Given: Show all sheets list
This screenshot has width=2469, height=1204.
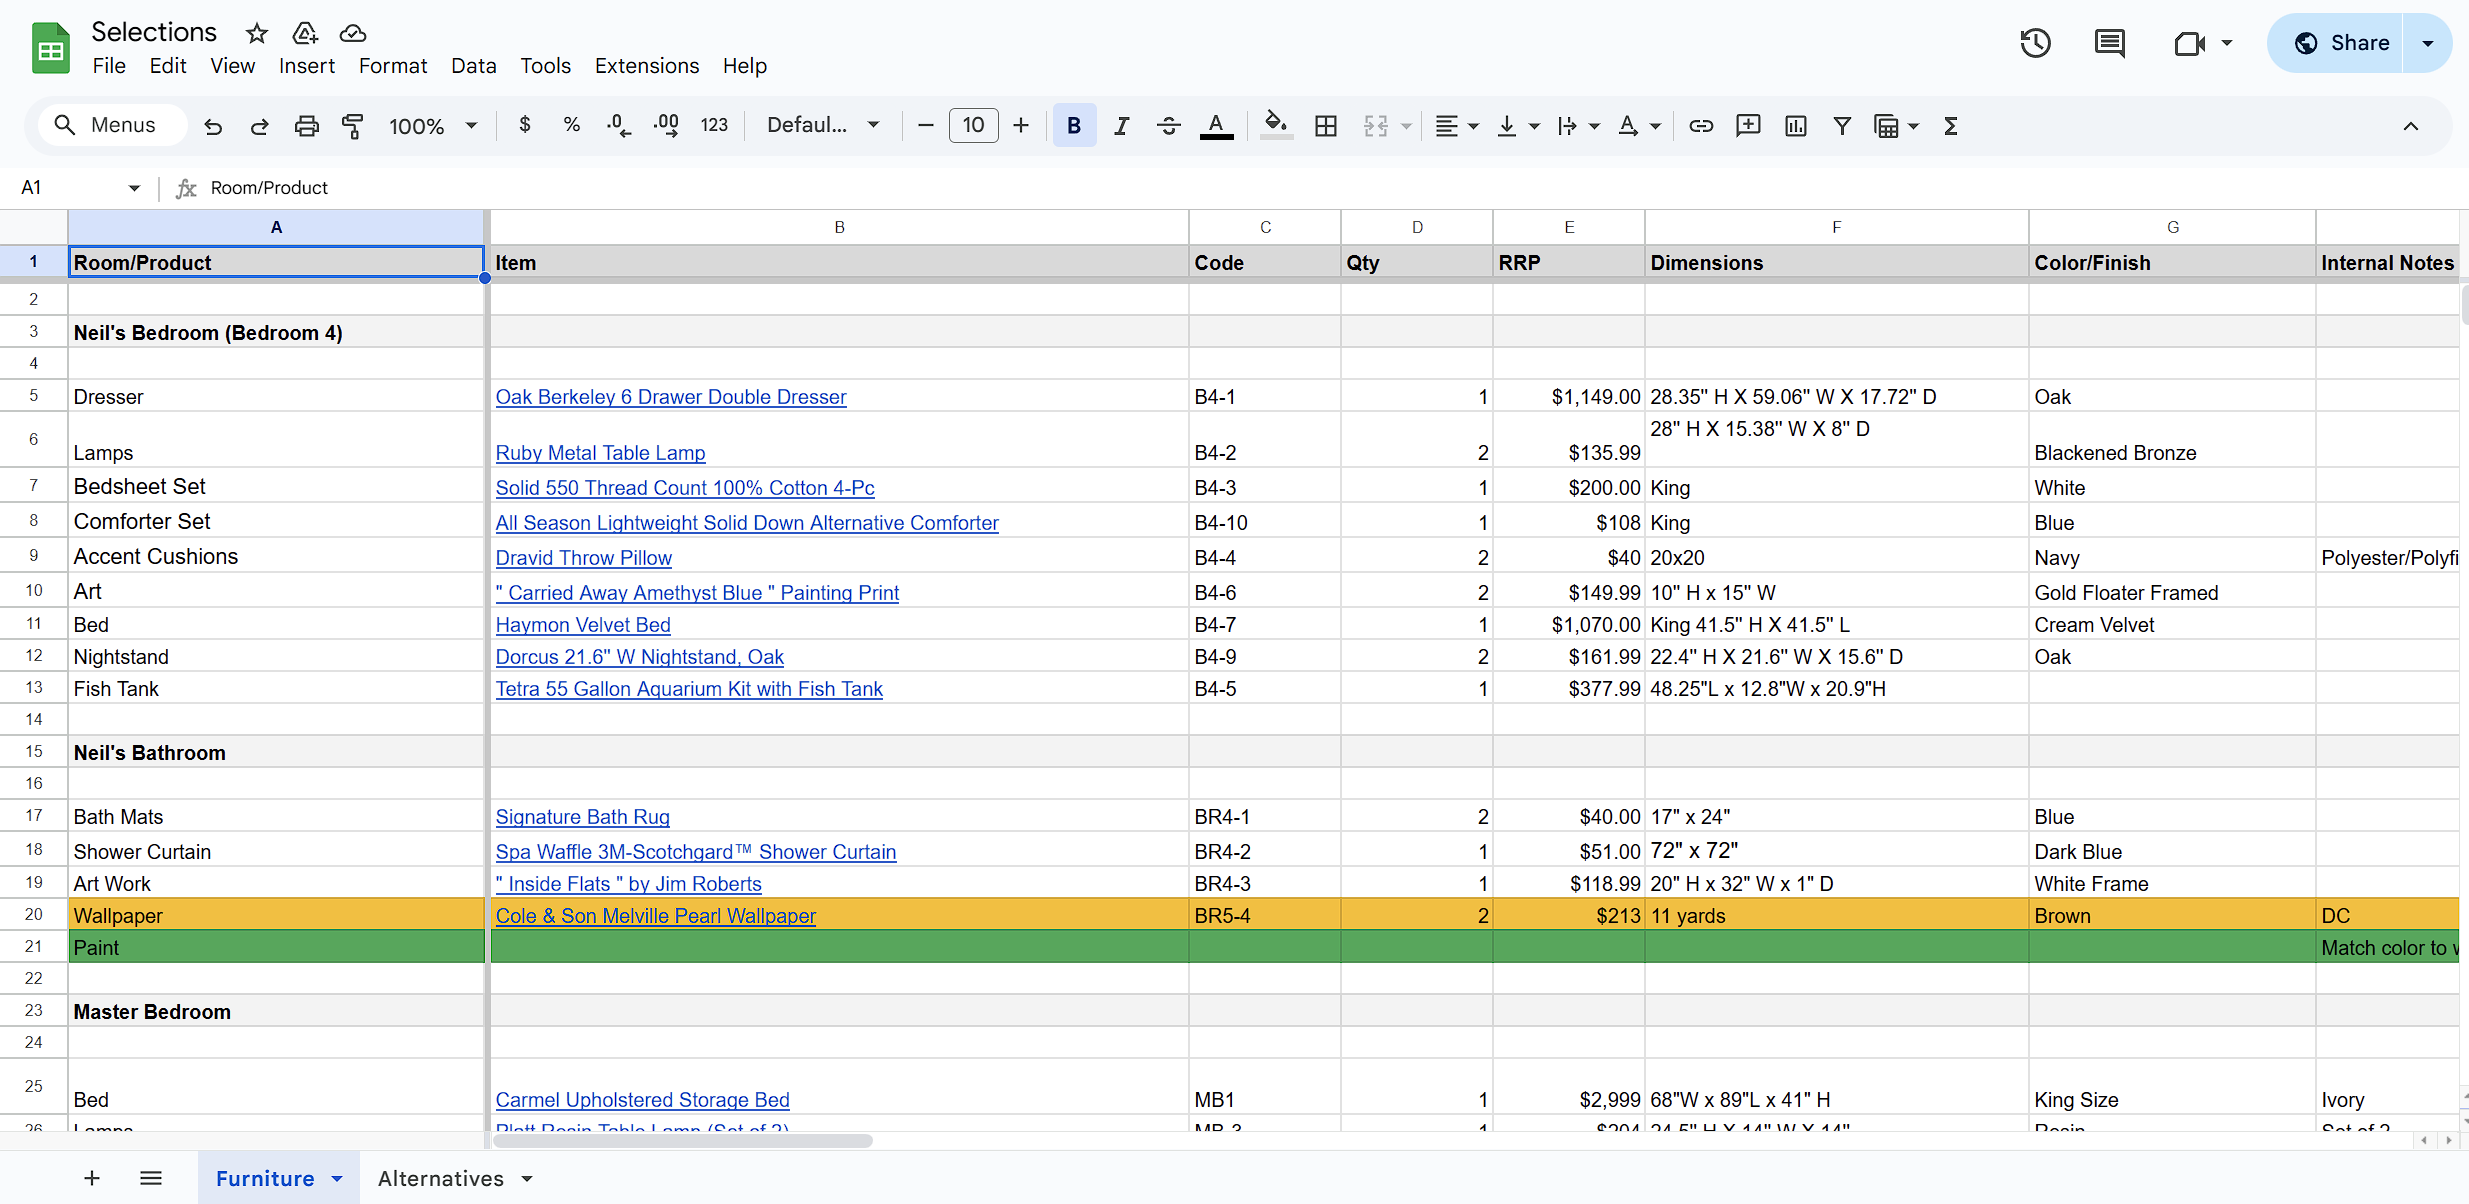Looking at the screenshot, I should 151,1178.
